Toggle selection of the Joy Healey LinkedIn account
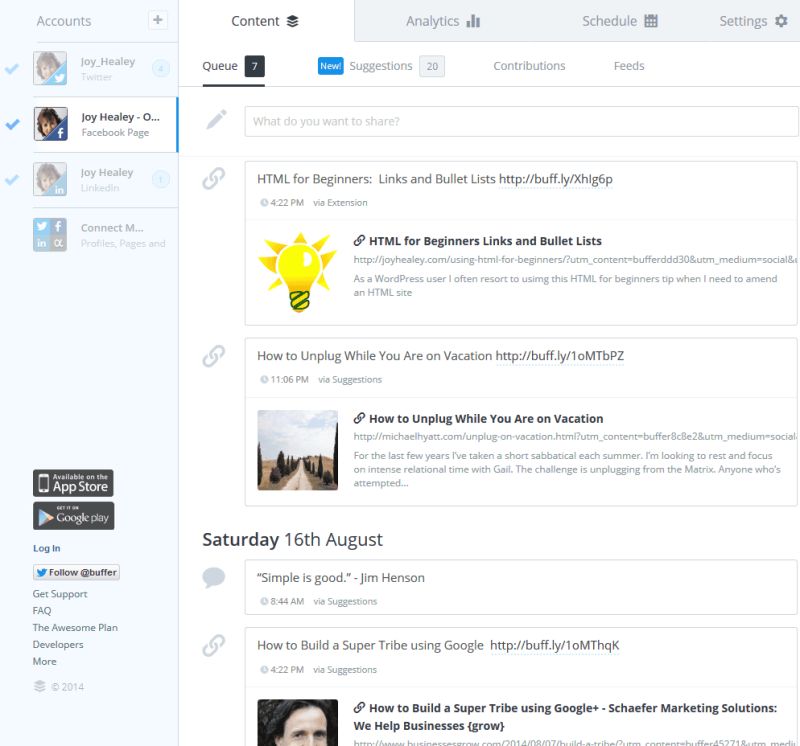The width and height of the screenshot is (800, 746). pyautogui.click(x=12, y=177)
